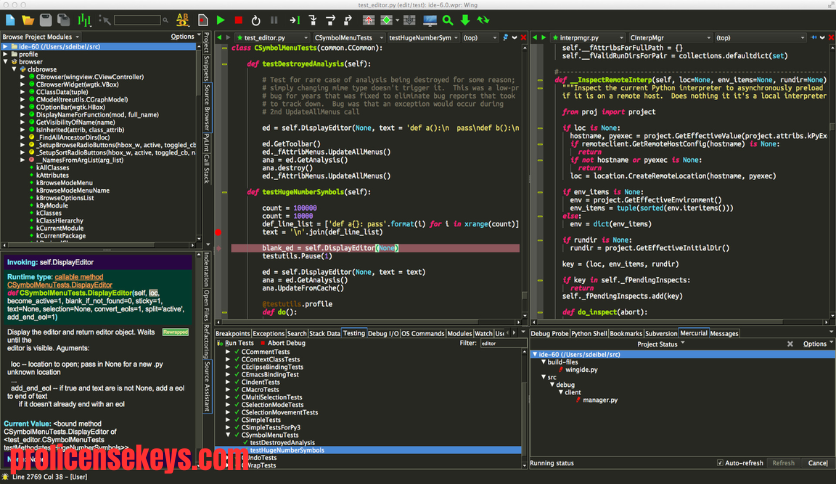The height and width of the screenshot is (484, 836).
Task: Stop debugging with the red square icon
Action: (x=238, y=20)
